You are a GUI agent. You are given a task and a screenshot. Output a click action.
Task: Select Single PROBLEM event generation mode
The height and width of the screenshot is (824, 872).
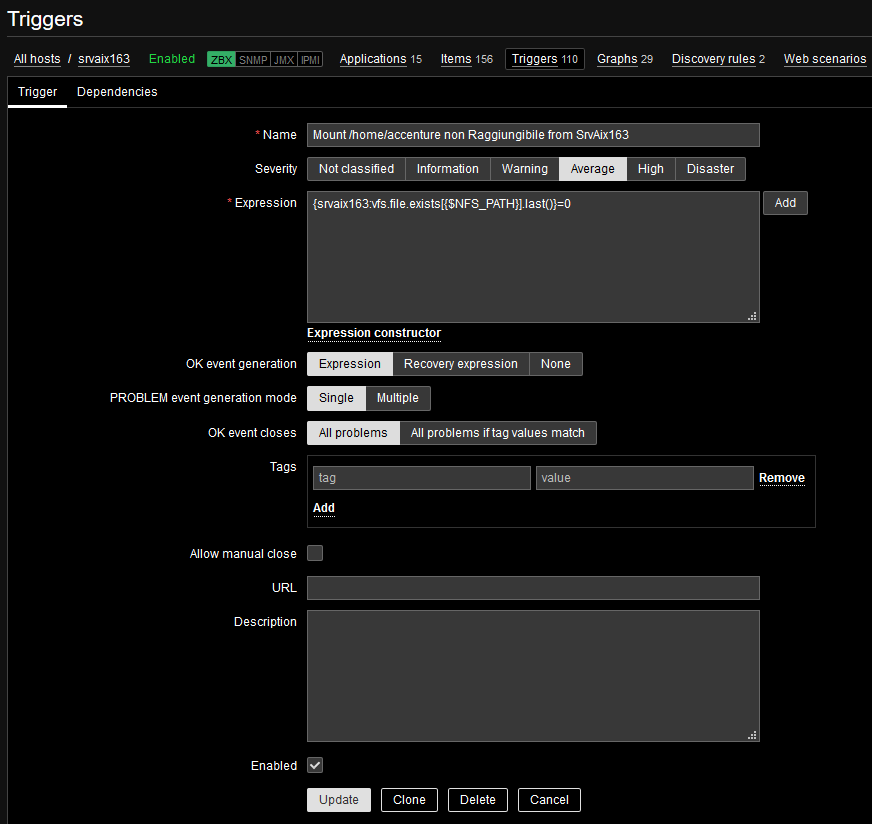[336, 398]
